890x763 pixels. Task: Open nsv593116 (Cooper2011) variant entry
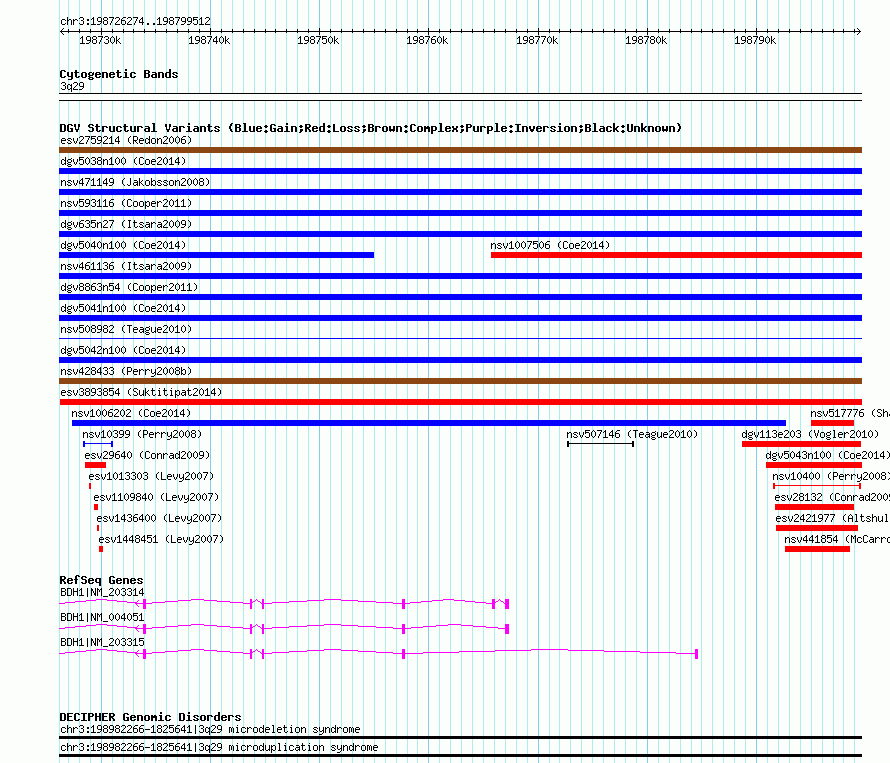pyautogui.click(x=126, y=203)
